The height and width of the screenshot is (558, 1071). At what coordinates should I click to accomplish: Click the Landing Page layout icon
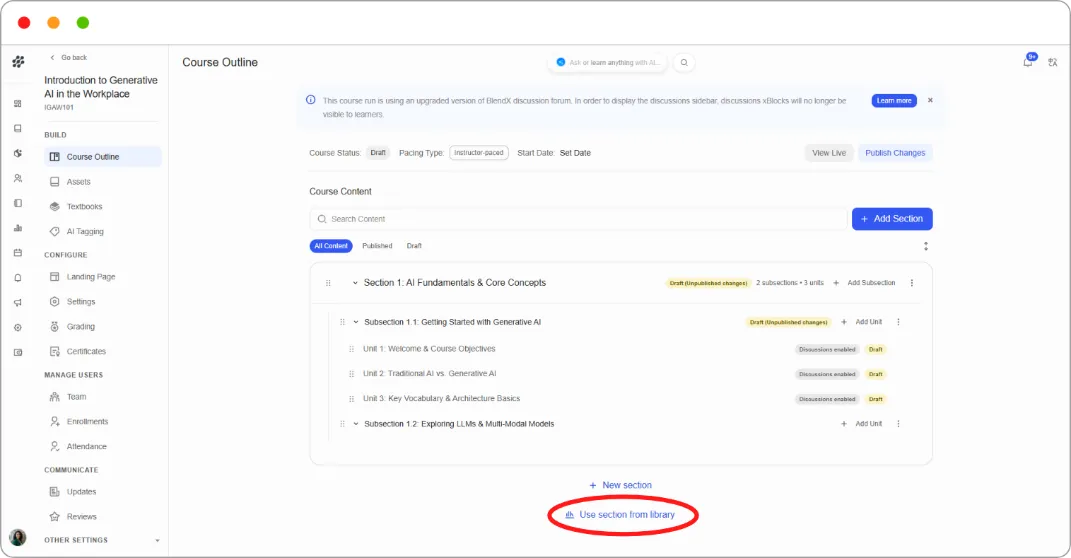tap(55, 277)
